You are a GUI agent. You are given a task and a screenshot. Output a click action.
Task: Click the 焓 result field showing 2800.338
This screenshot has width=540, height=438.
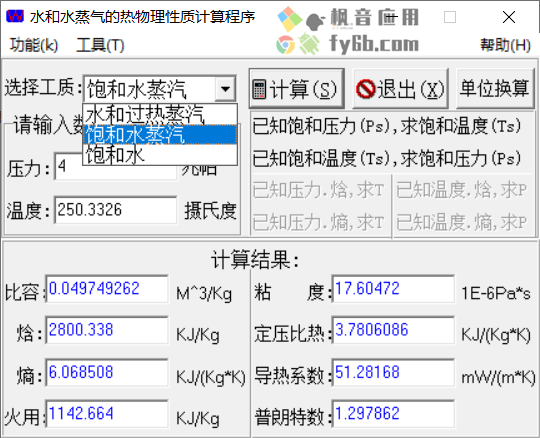pyautogui.click(x=107, y=330)
